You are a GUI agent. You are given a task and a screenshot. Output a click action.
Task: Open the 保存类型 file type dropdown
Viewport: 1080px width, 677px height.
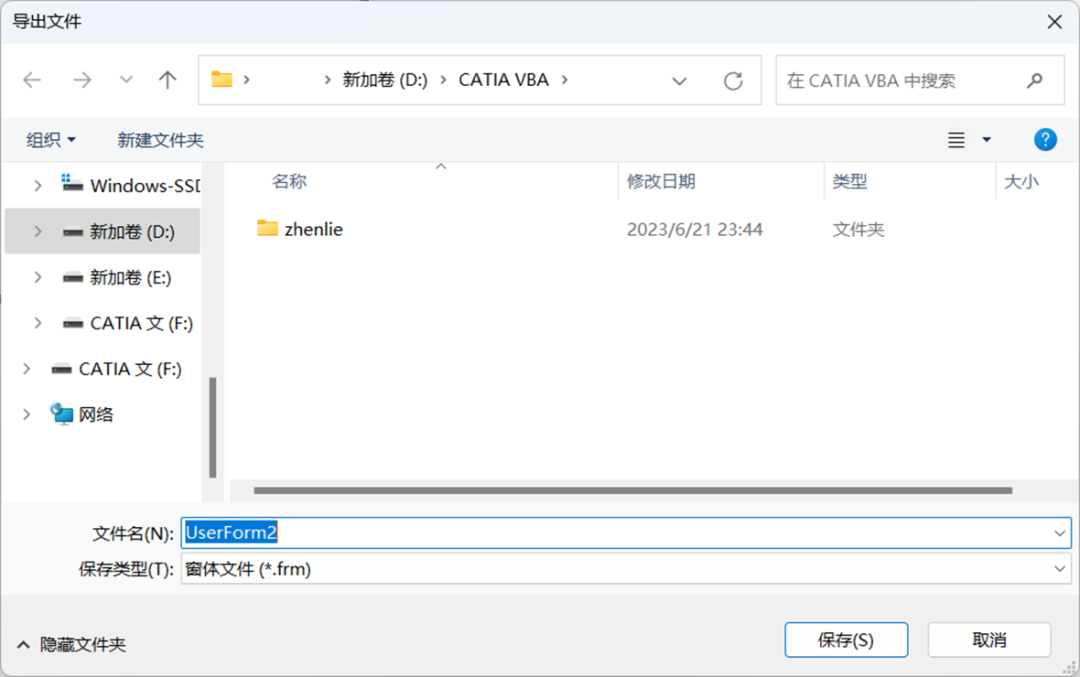click(1058, 569)
